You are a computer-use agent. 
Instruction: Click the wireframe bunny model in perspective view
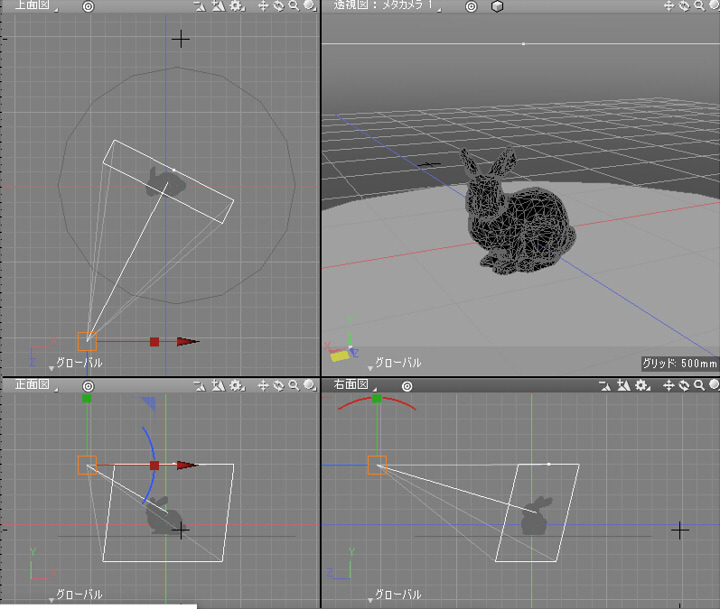pos(518,211)
